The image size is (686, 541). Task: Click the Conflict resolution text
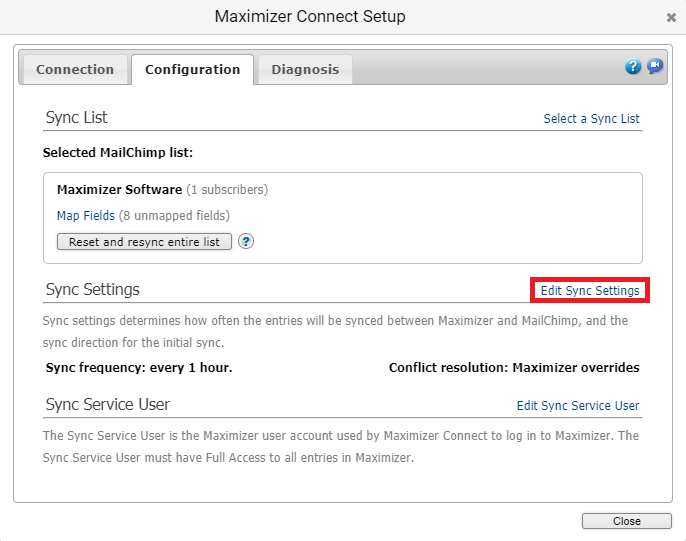coord(514,367)
